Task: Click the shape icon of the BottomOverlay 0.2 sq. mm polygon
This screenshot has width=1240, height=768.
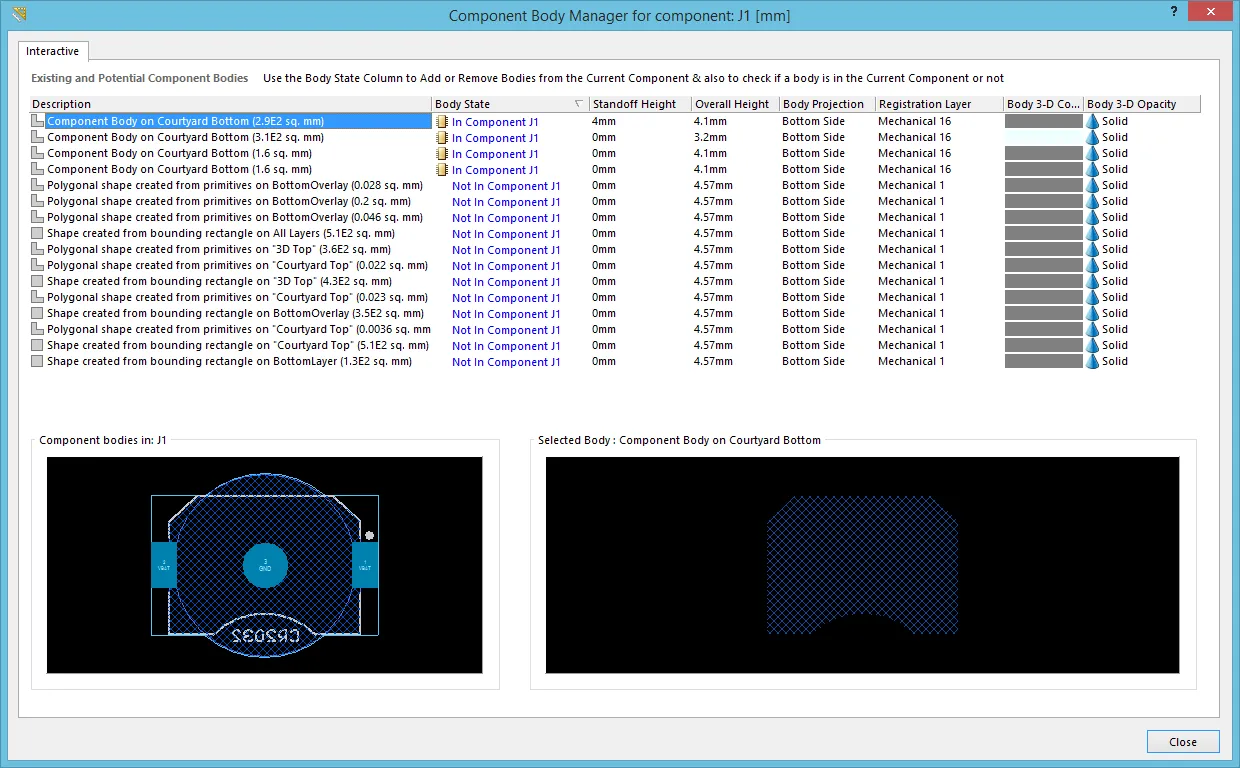Action: [x=38, y=201]
